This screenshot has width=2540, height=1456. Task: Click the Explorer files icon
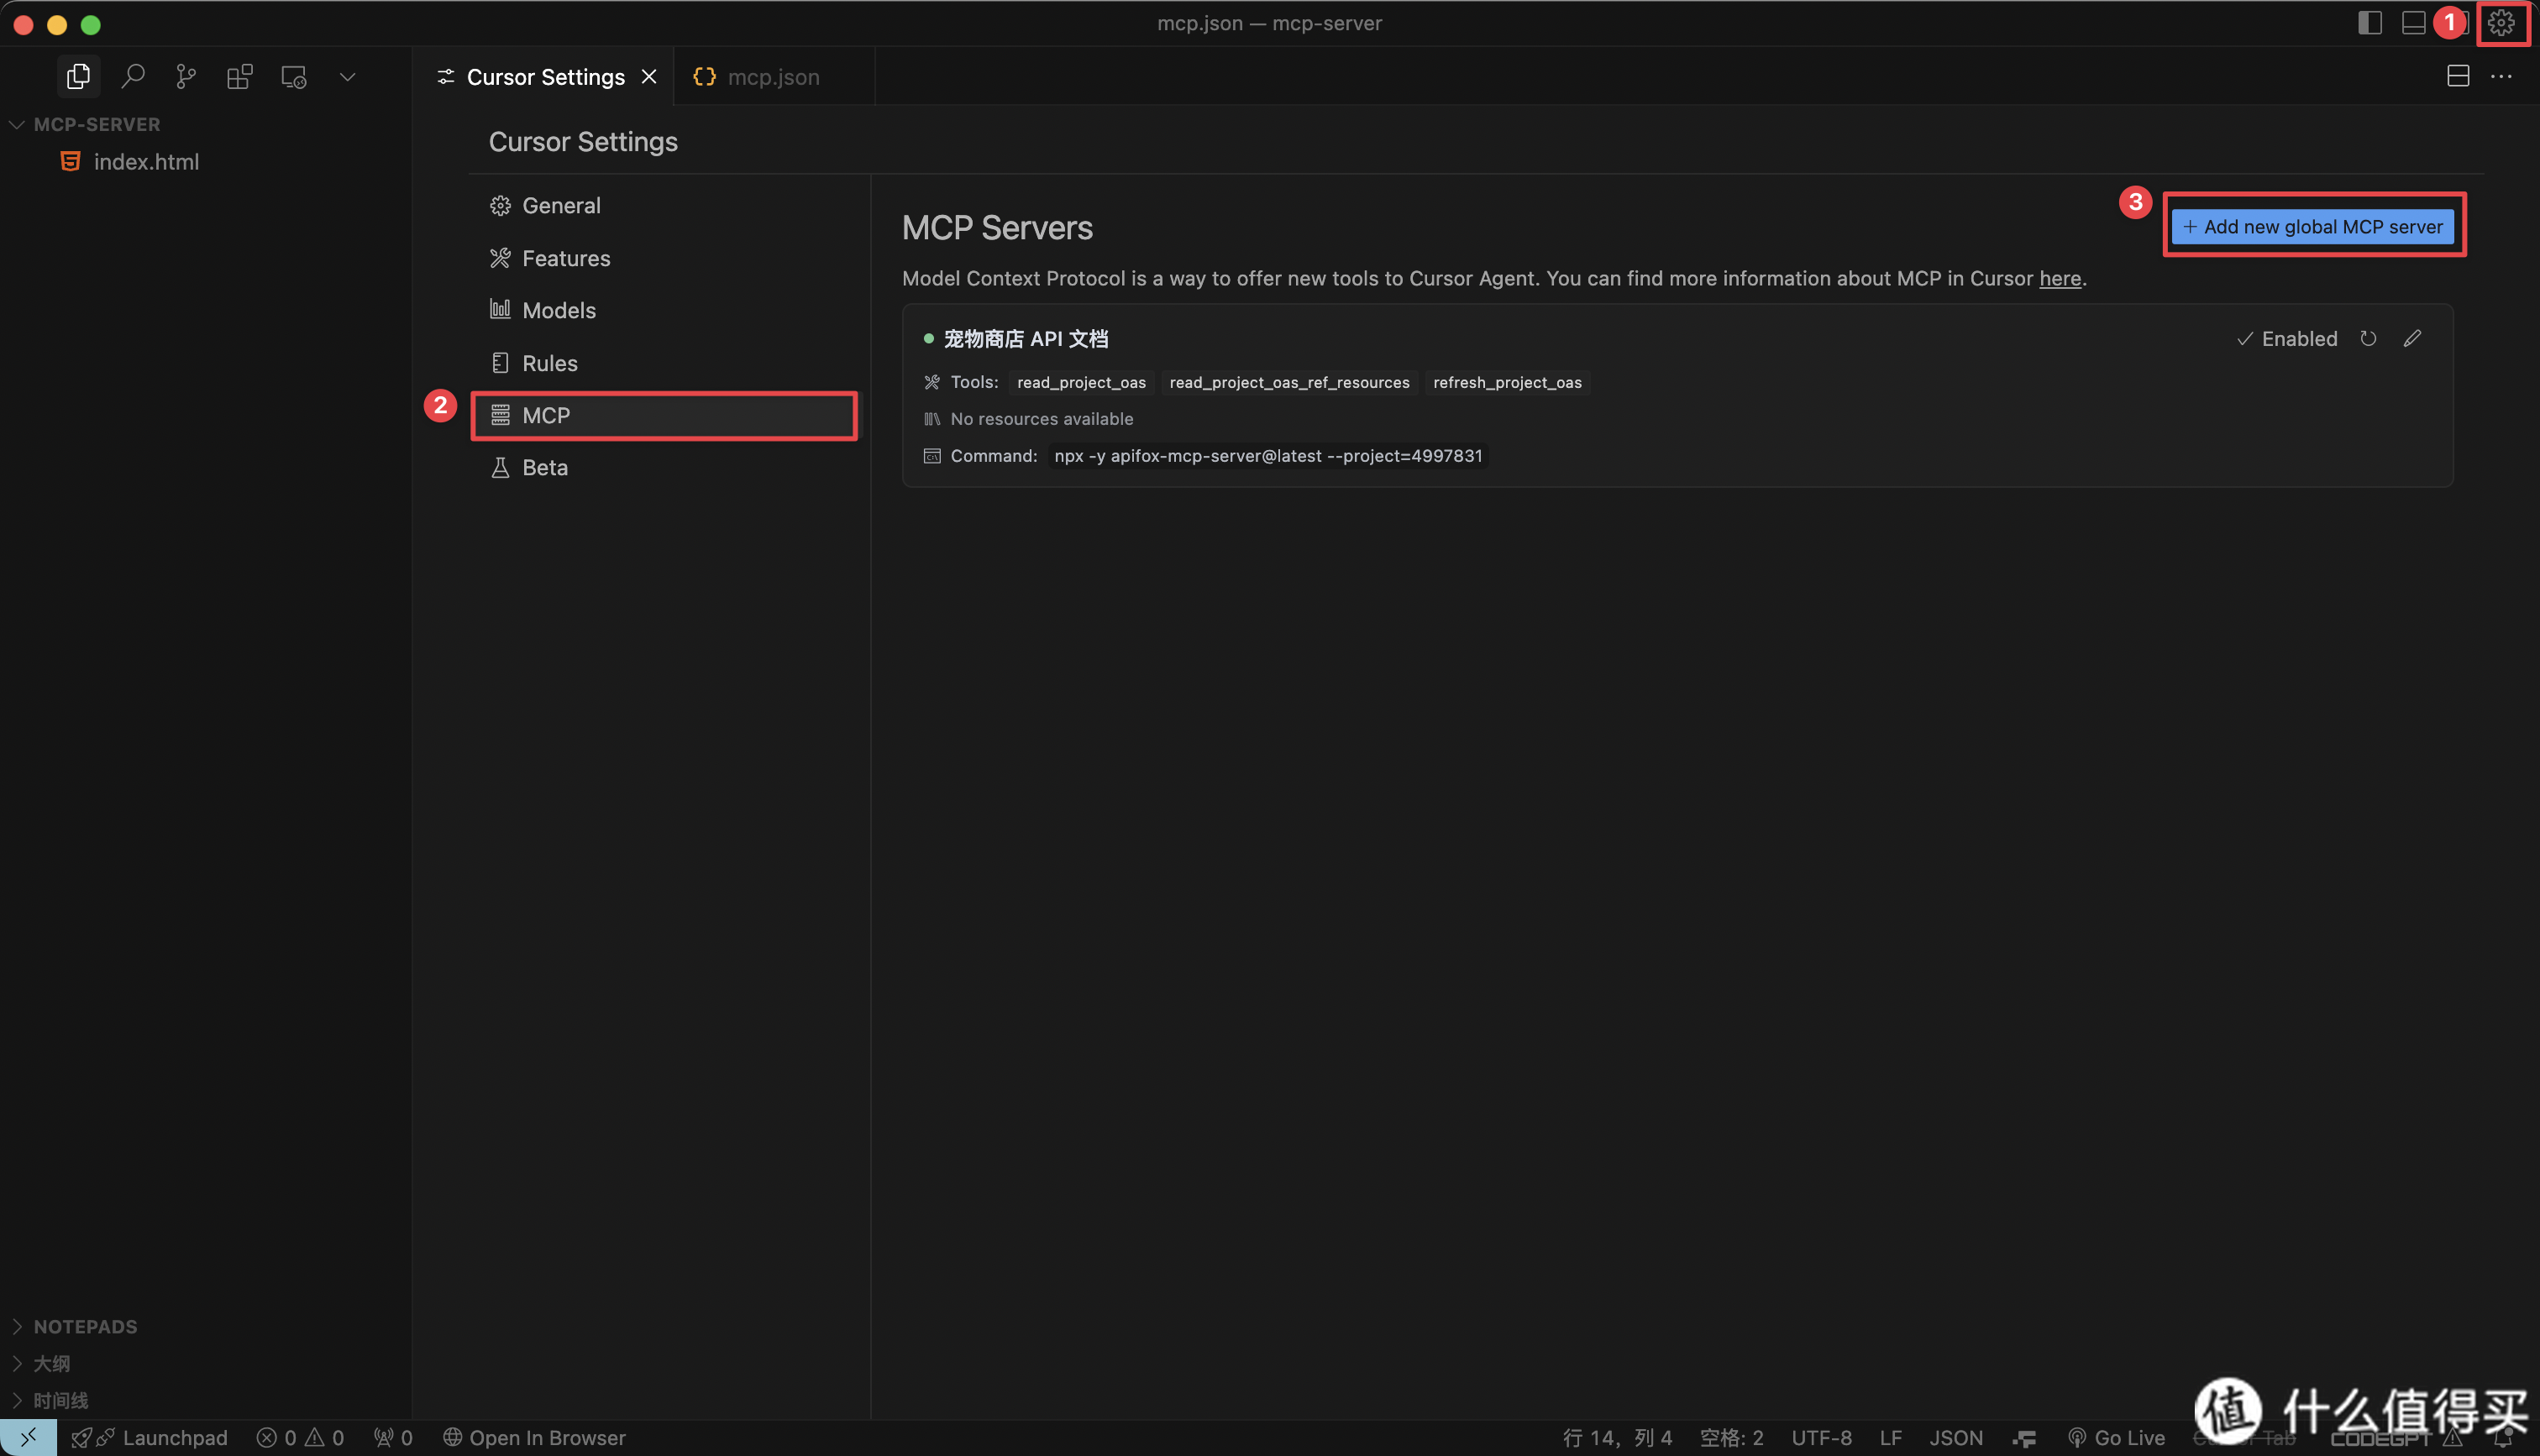pos(78,77)
